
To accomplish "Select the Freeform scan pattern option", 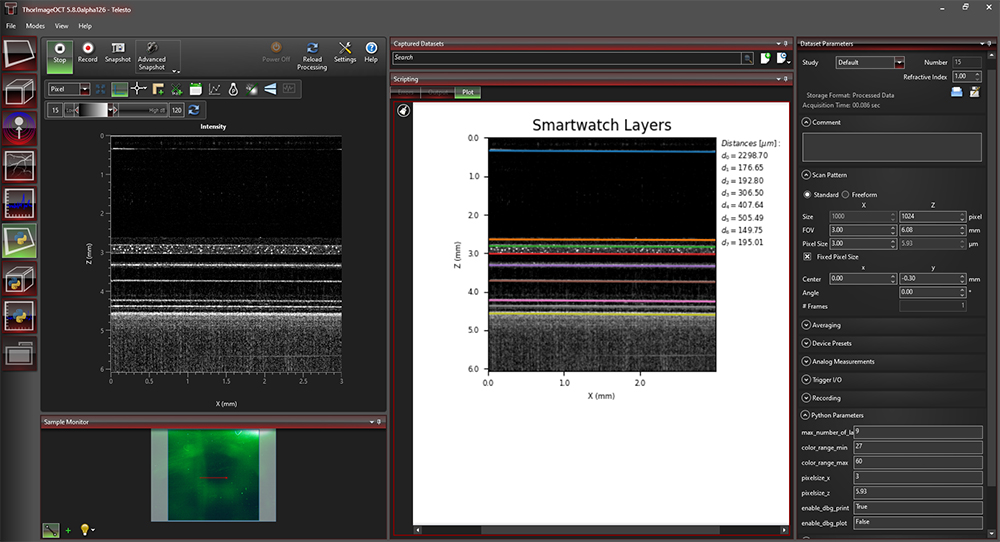I will click(846, 194).
